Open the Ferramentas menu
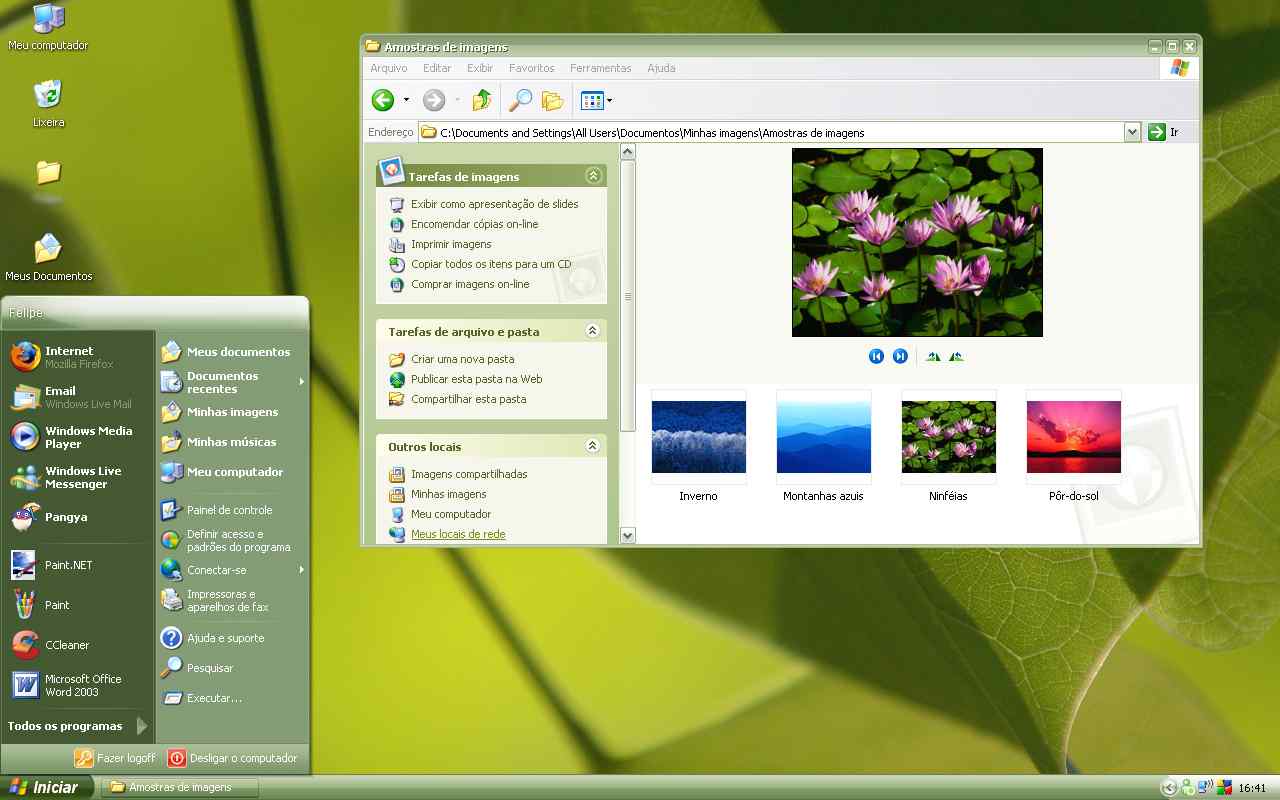 tap(601, 68)
